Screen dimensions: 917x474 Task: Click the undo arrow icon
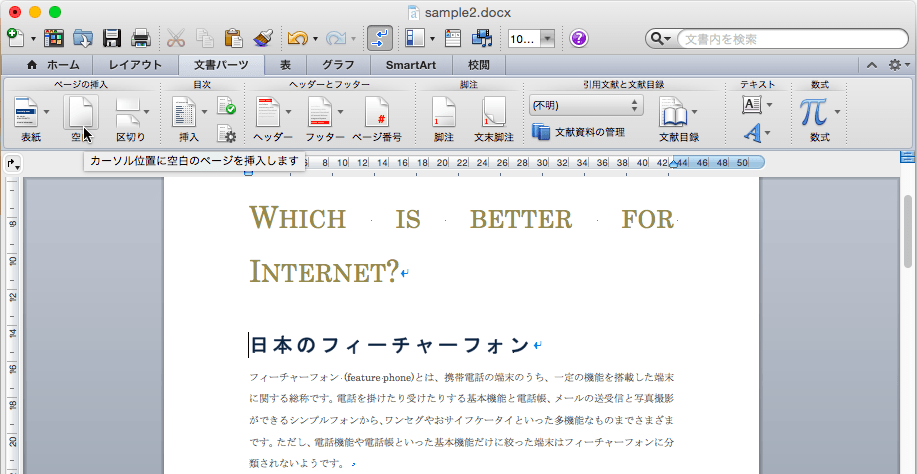coord(298,39)
